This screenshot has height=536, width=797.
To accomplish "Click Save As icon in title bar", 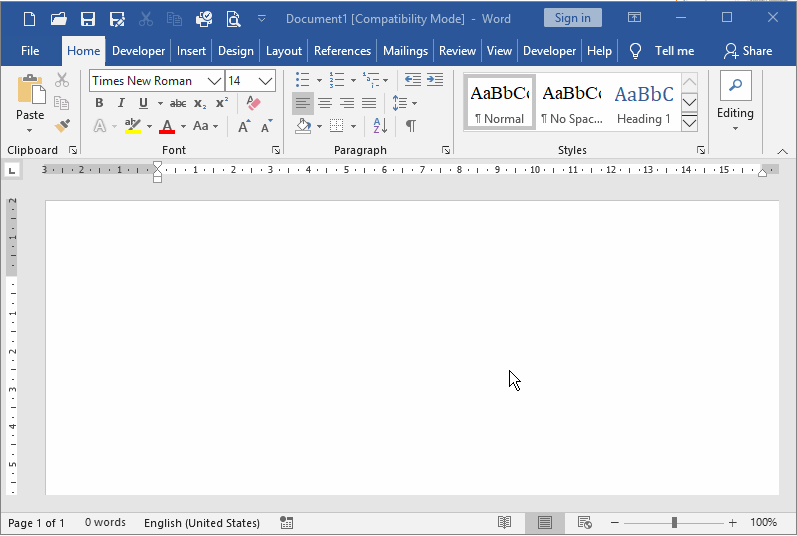I will pos(117,19).
